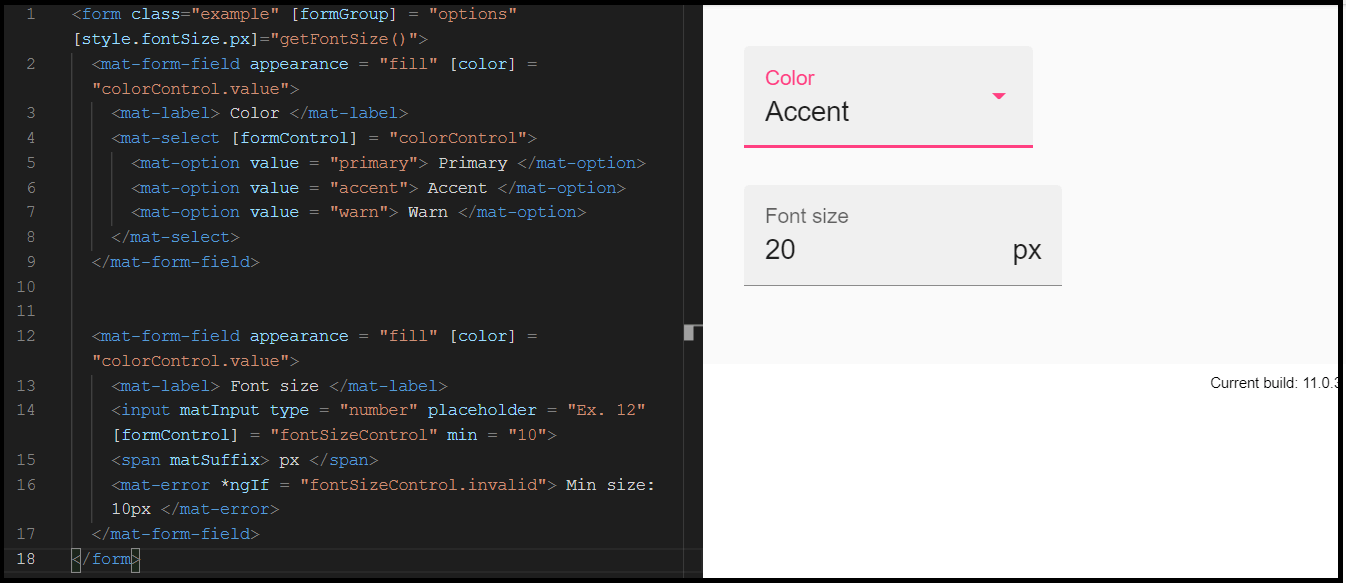
Task: Open the Color dropdown arrow
Action: pyautogui.click(x=998, y=96)
